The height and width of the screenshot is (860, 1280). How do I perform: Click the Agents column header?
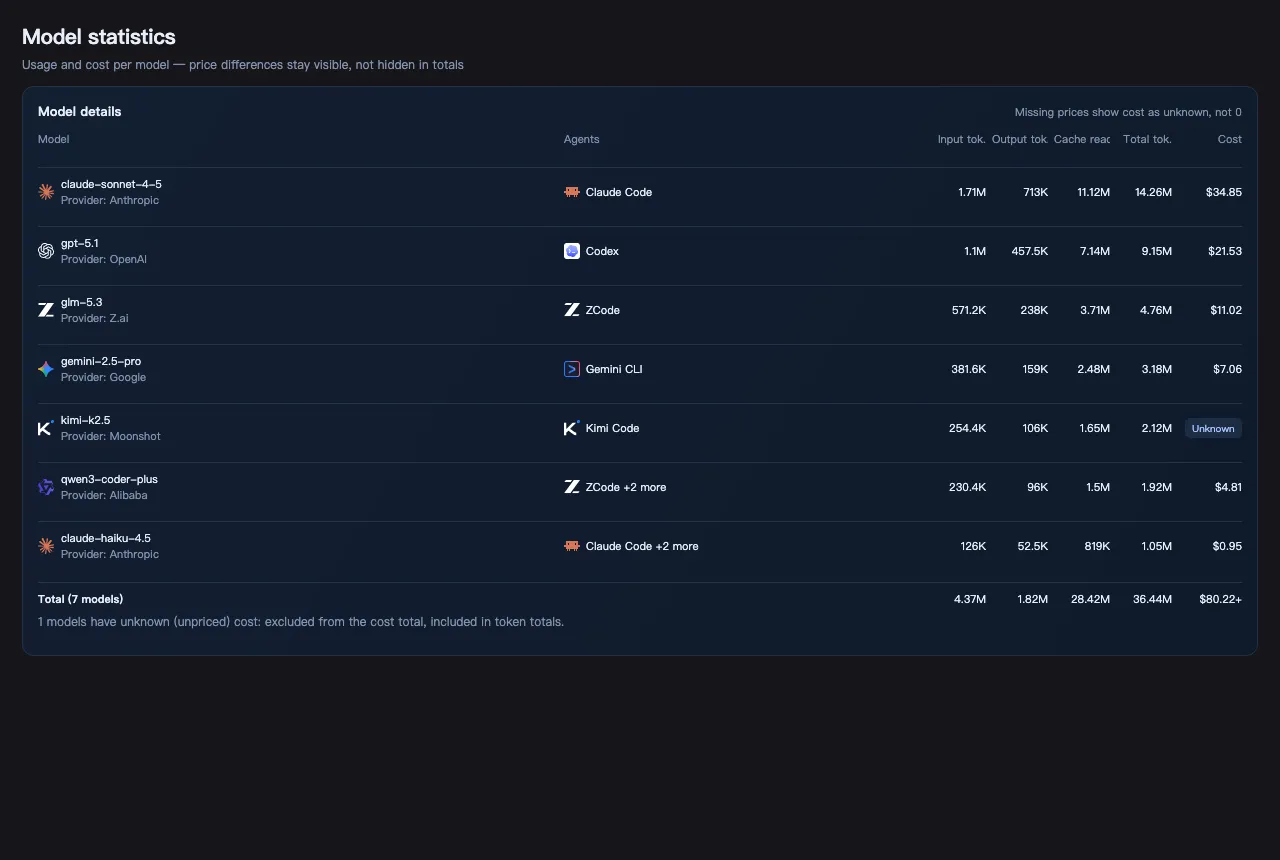coord(582,139)
